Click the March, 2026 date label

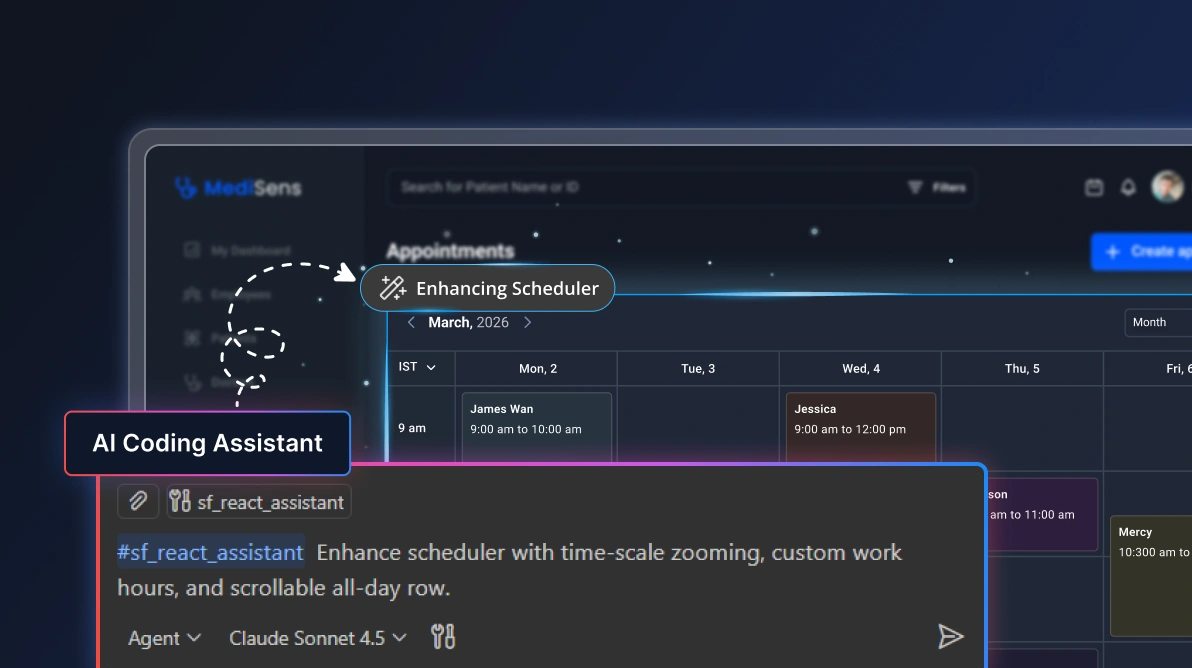468,322
